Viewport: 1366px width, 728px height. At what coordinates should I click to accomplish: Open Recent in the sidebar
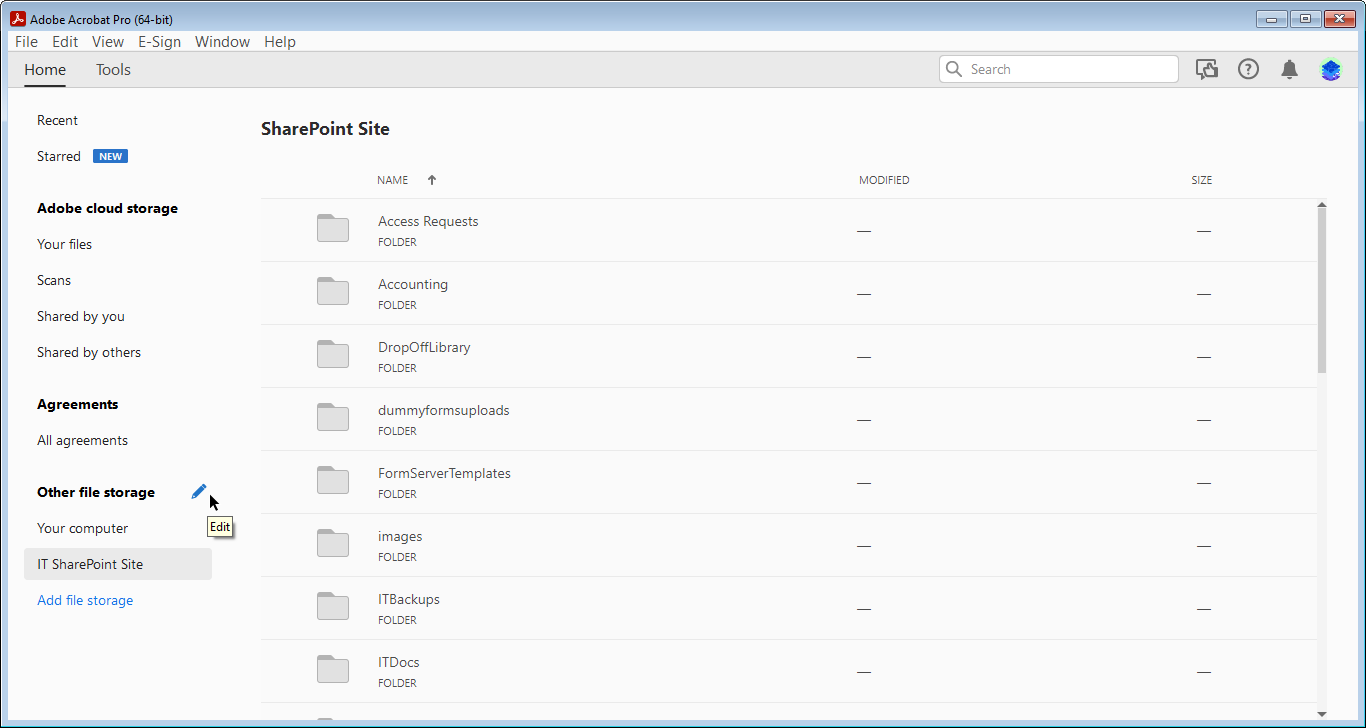tap(57, 120)
